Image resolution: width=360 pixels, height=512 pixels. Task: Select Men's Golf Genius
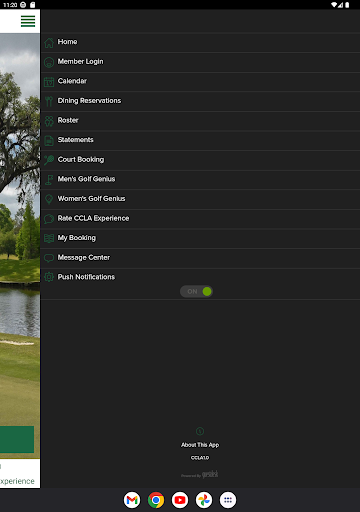[200, 180]
